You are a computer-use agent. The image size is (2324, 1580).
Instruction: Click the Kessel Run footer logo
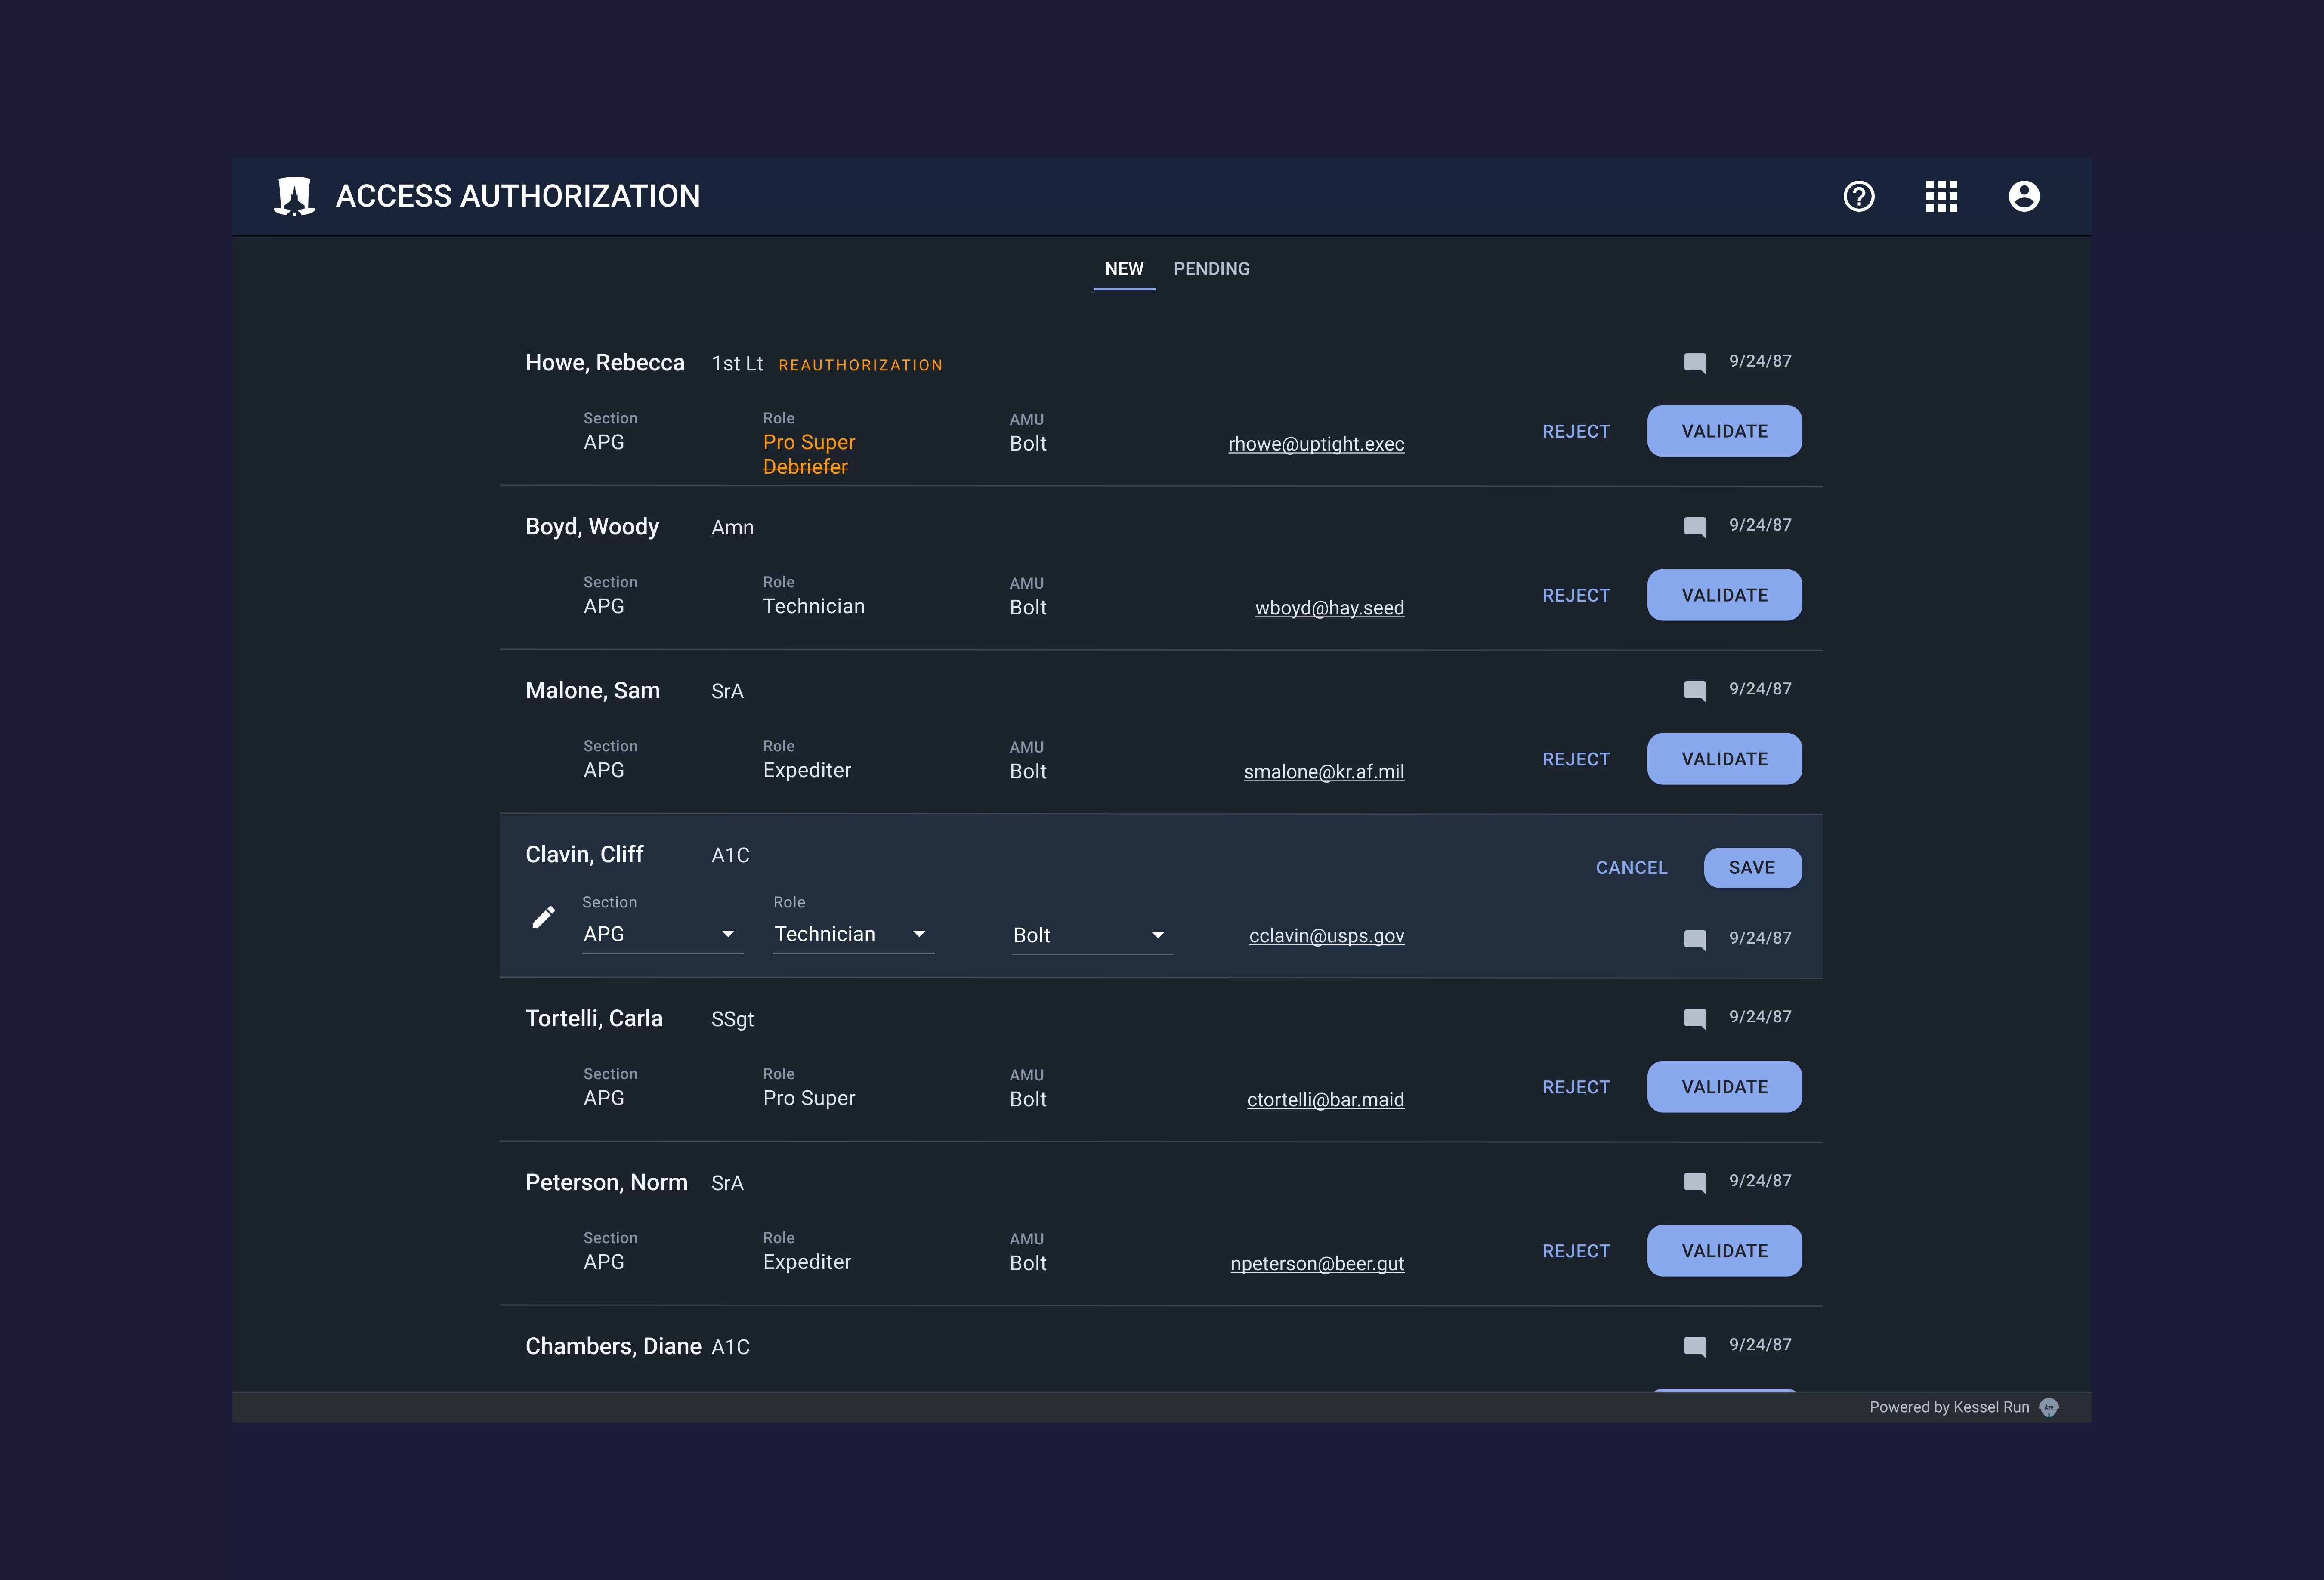pyautogui.click(x=2048, y=1407)
